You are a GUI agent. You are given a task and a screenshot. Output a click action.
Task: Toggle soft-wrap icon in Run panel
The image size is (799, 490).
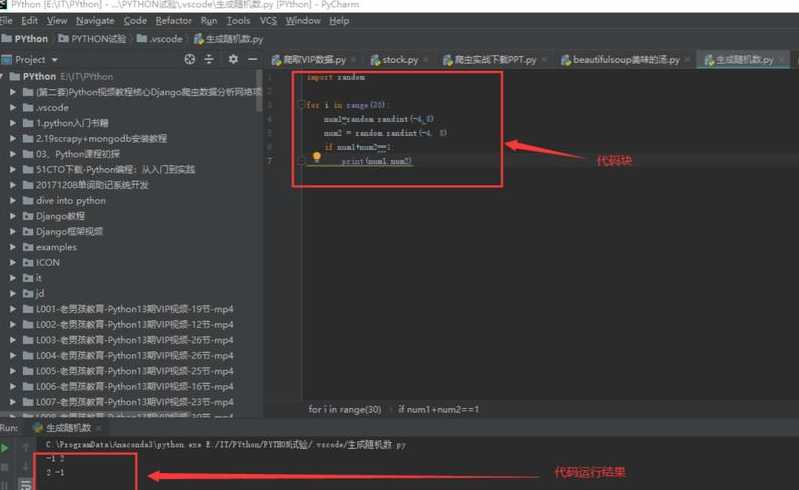pos(25,484)
